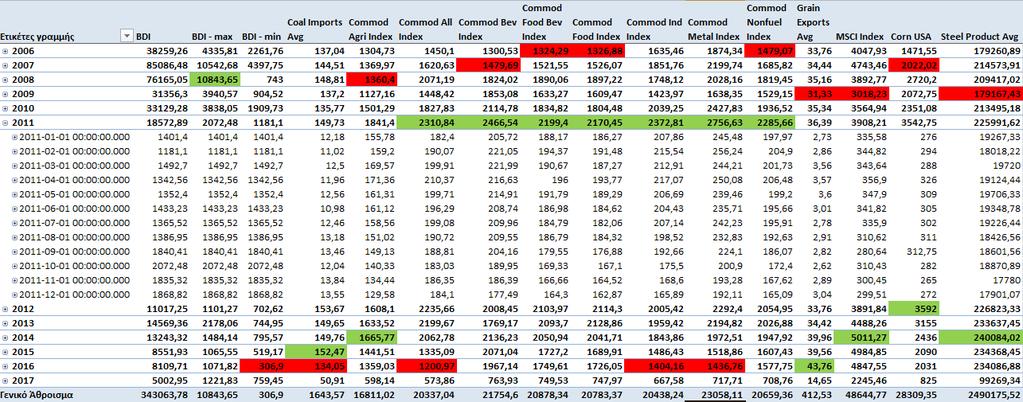The height and width of the screenshot is (402, 1023).
Task: Select the 2011-09-01 00:00:00.000 row label
Action: [x=74, y=251]
